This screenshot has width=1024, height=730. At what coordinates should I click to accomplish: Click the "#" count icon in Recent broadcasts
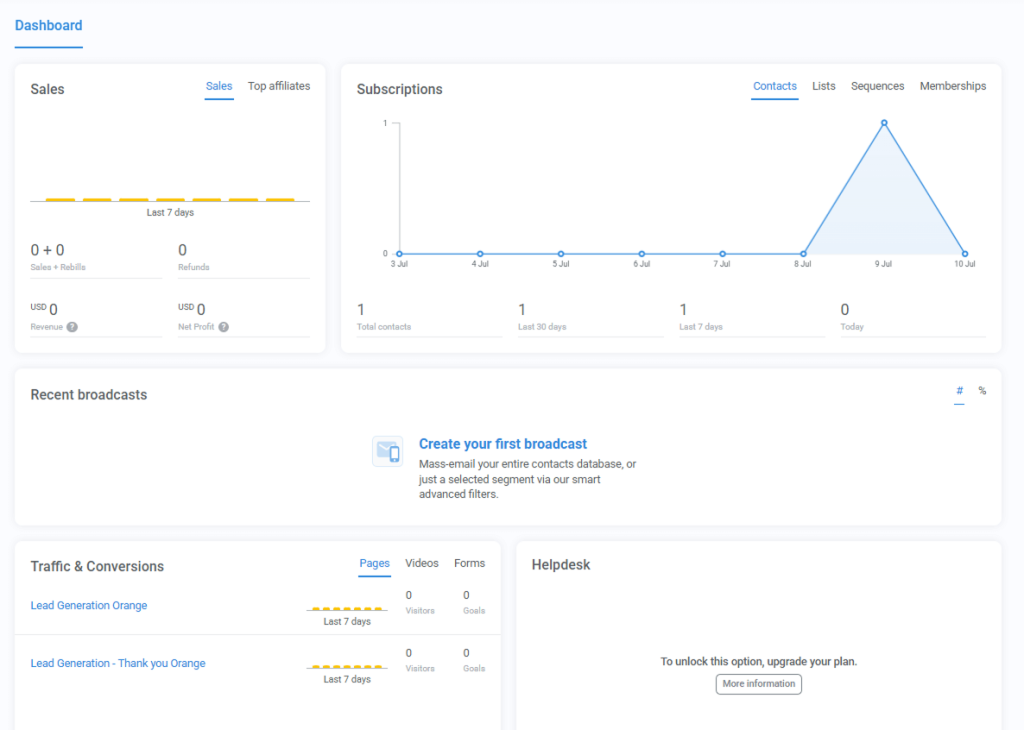click(x=959, y=391)
